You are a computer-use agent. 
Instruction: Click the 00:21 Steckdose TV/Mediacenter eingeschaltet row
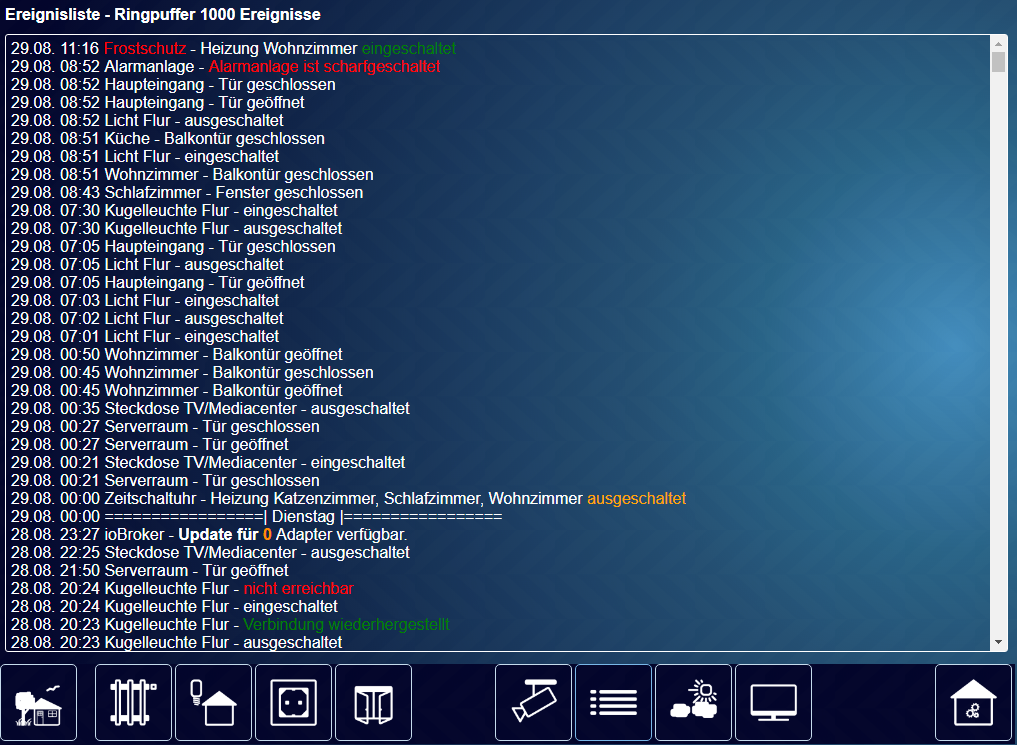[x=208, y=462]
